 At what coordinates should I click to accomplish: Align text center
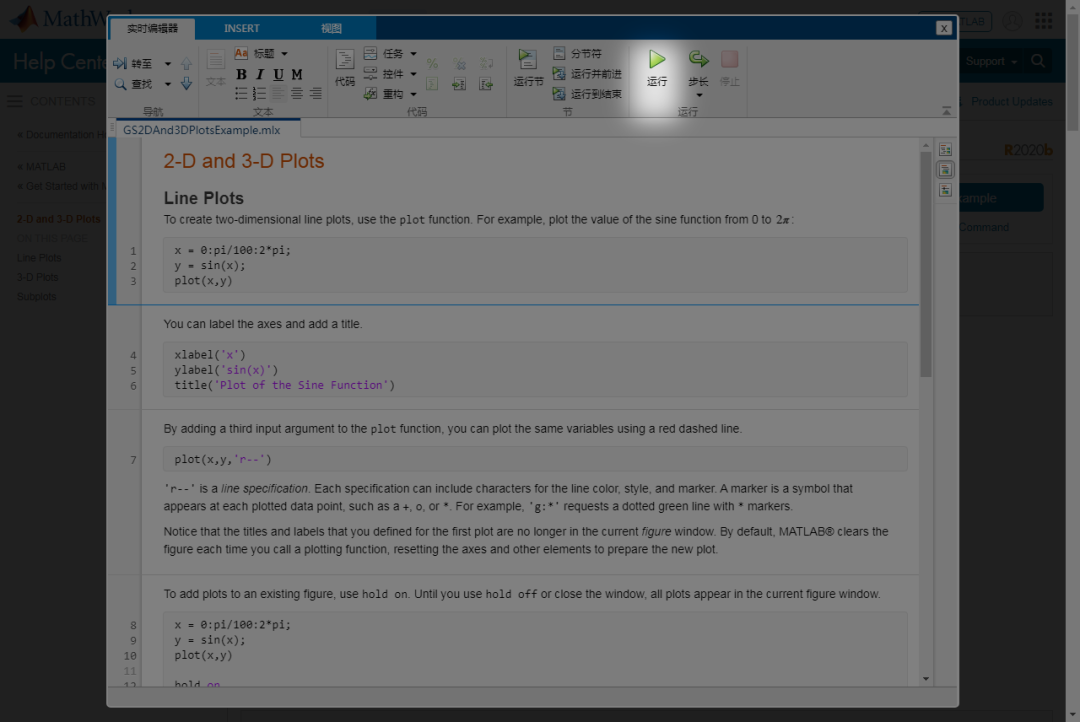click(x=297, y=93)
